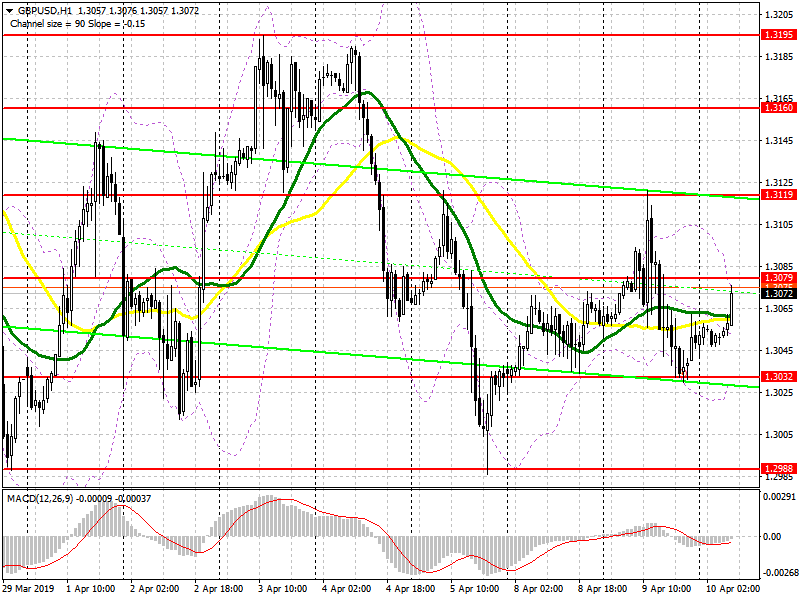Click the '4 Apr 02:00' time label
Screen dimensions: 800x600
tap(346, 589)
